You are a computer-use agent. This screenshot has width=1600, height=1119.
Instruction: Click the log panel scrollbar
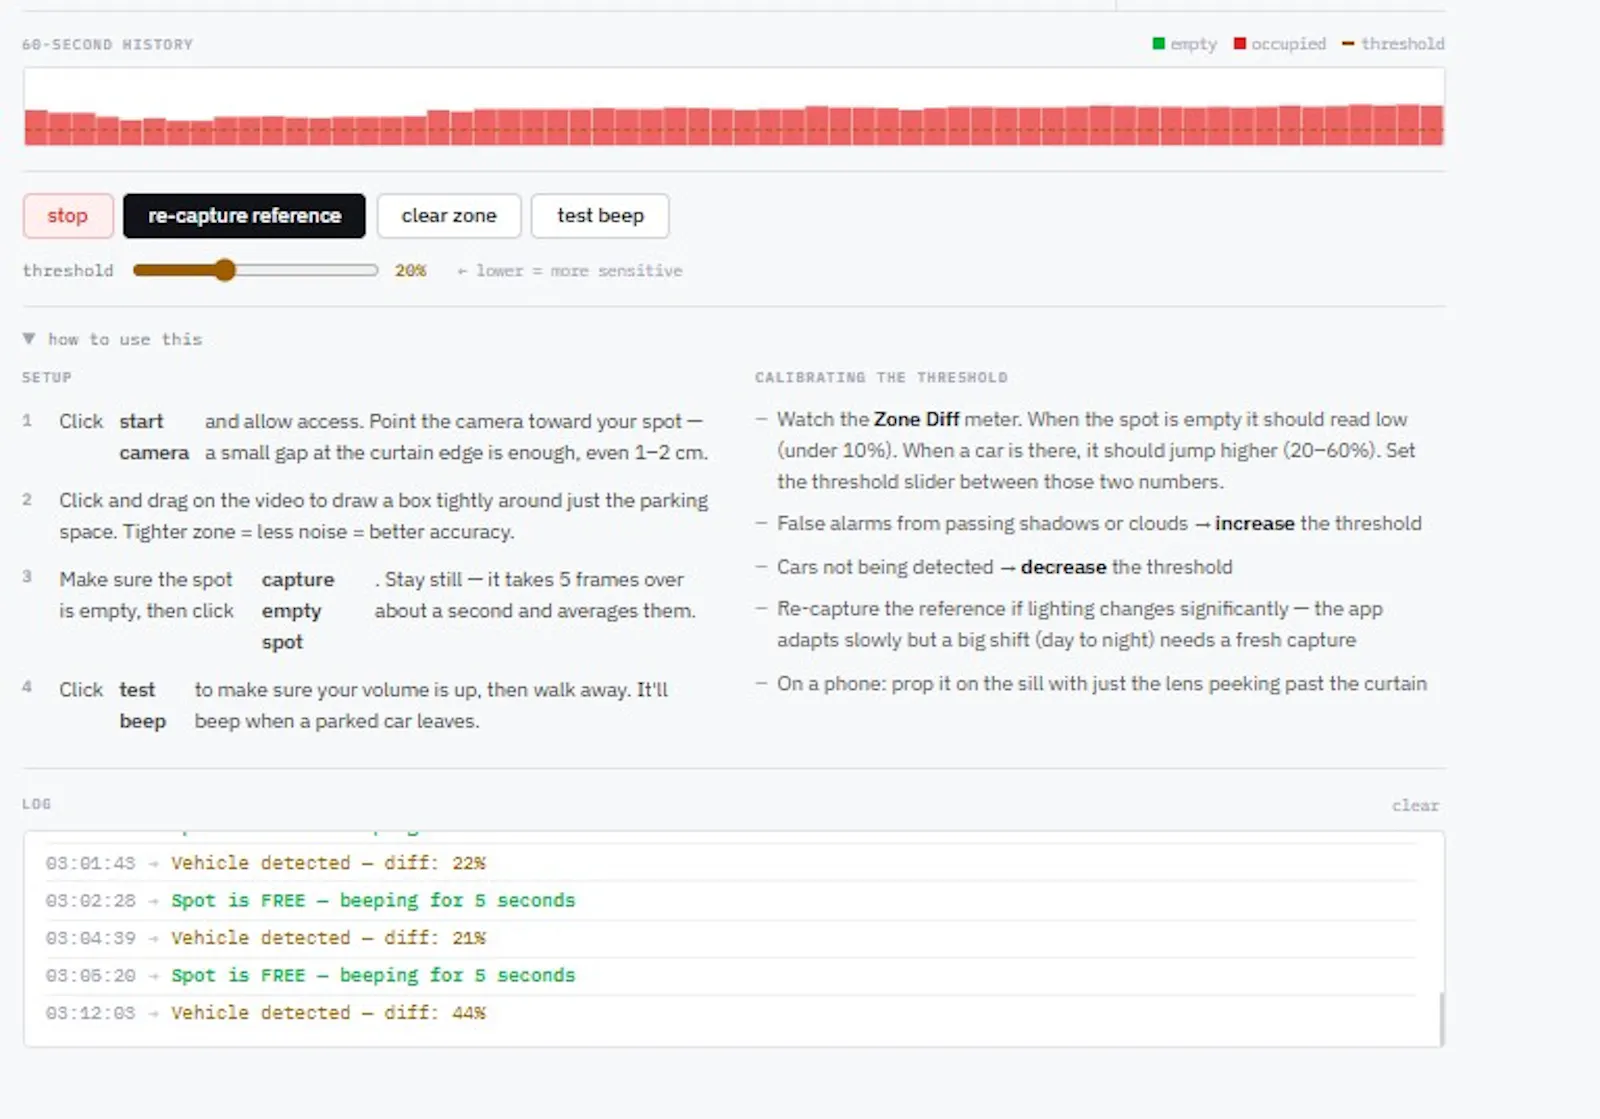pyautogui.click(x=1440, y=1019)
